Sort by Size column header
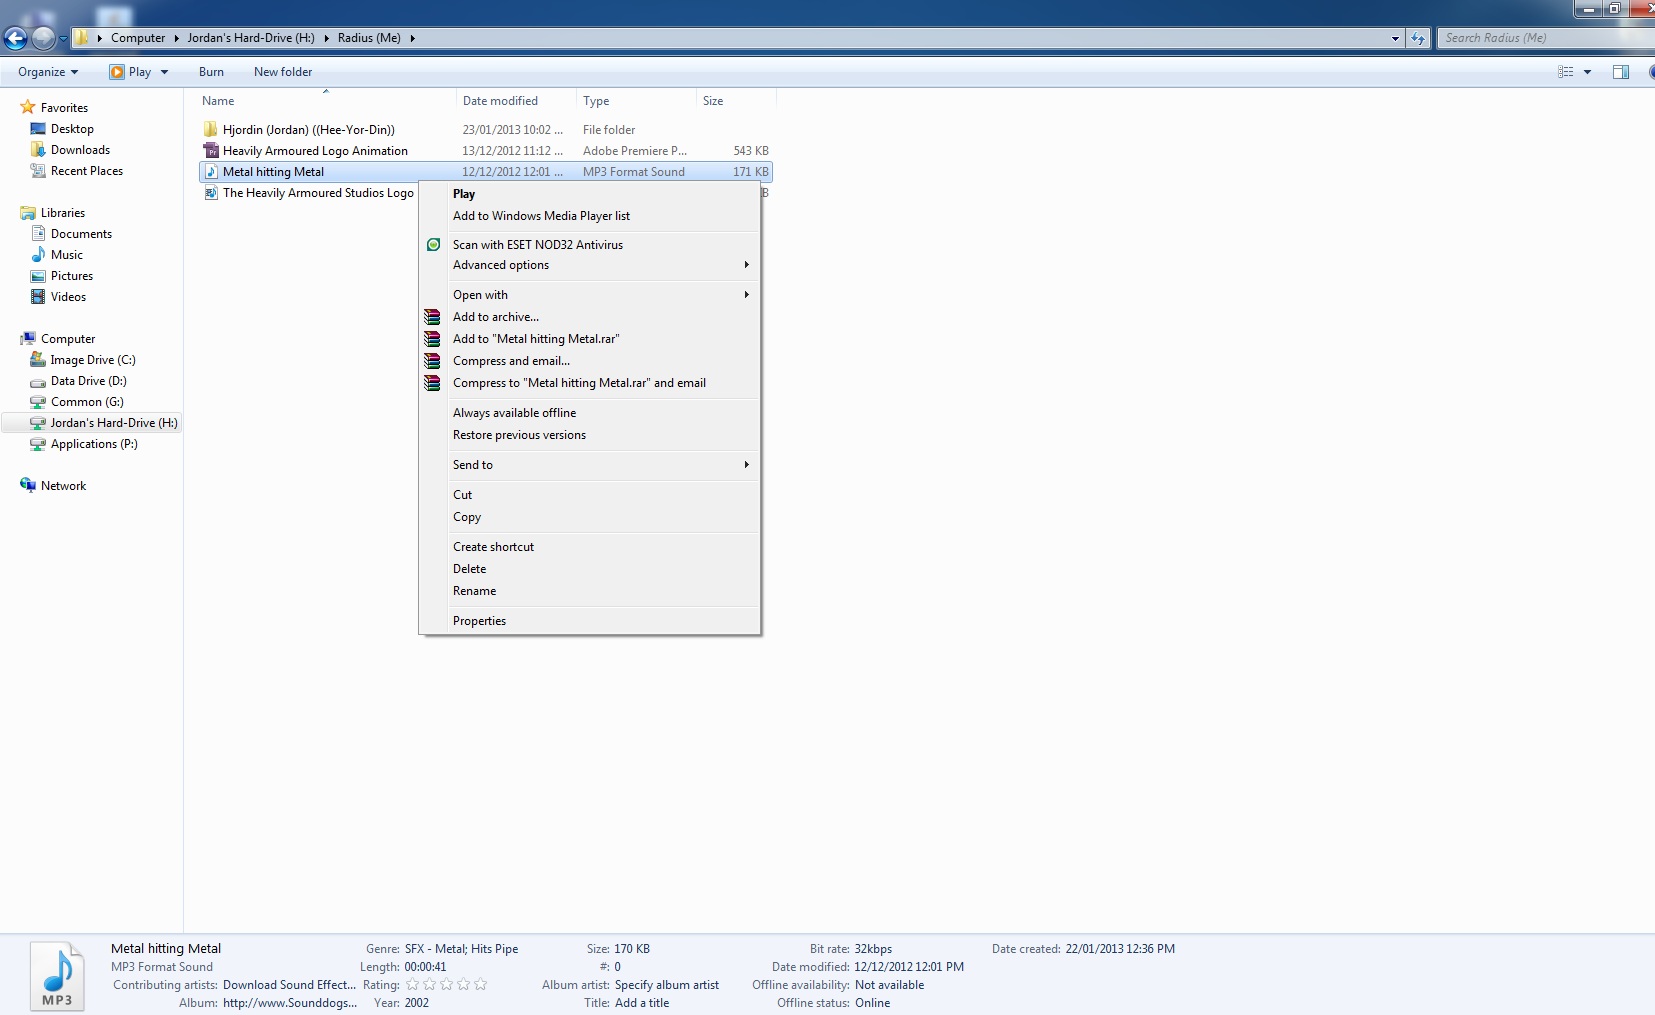This screenshot has width=1655, height=1015. coord(713,101)
